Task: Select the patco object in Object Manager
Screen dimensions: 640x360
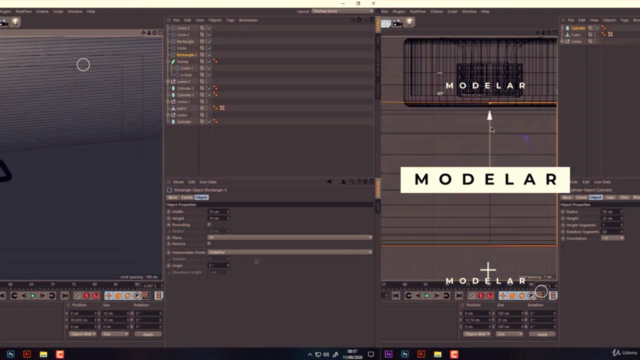Action: click(x=182, y=108)
